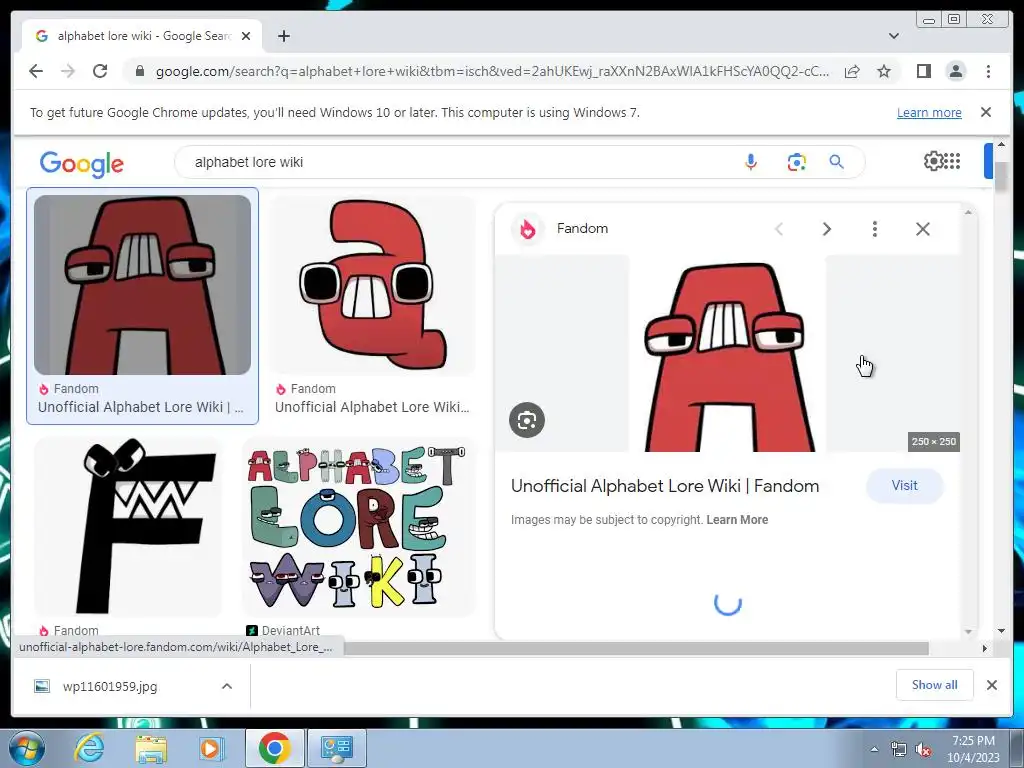This screenshot has width=1024, height=768.
Task: Click the address bar URL
Action: click(x=492, y=71)
